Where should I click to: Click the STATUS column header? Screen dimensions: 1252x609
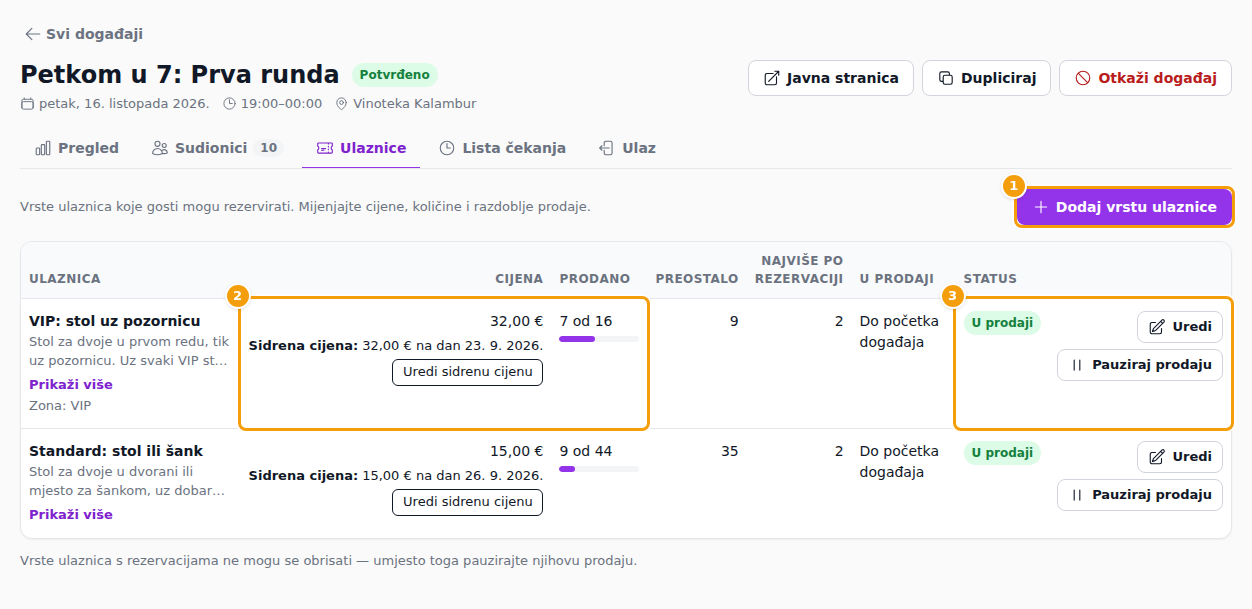990,279
